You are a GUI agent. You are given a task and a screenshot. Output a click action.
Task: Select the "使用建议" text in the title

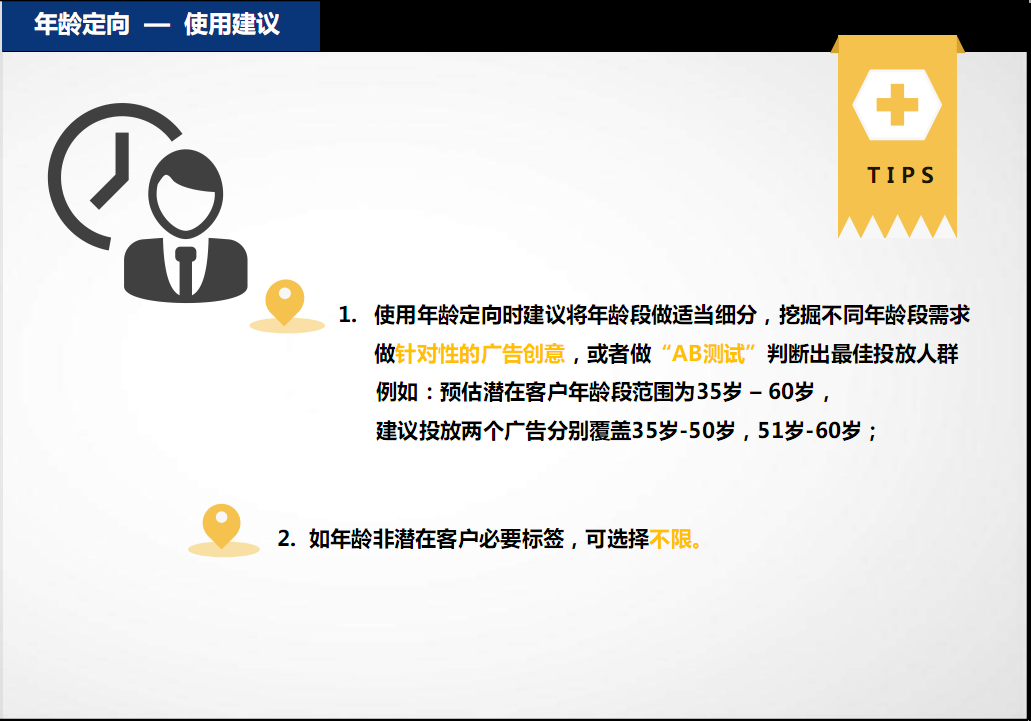(x=231, y=25)
